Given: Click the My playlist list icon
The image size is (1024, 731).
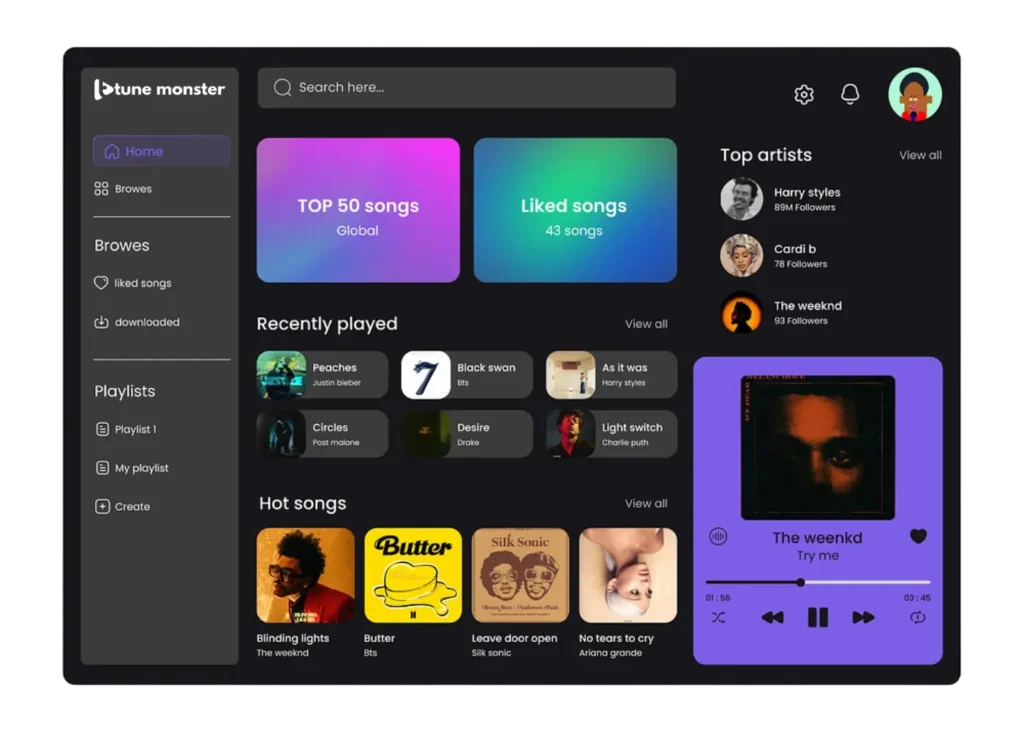Looking at the screenshot, I should pyautogui.click(x=103, y=468).
